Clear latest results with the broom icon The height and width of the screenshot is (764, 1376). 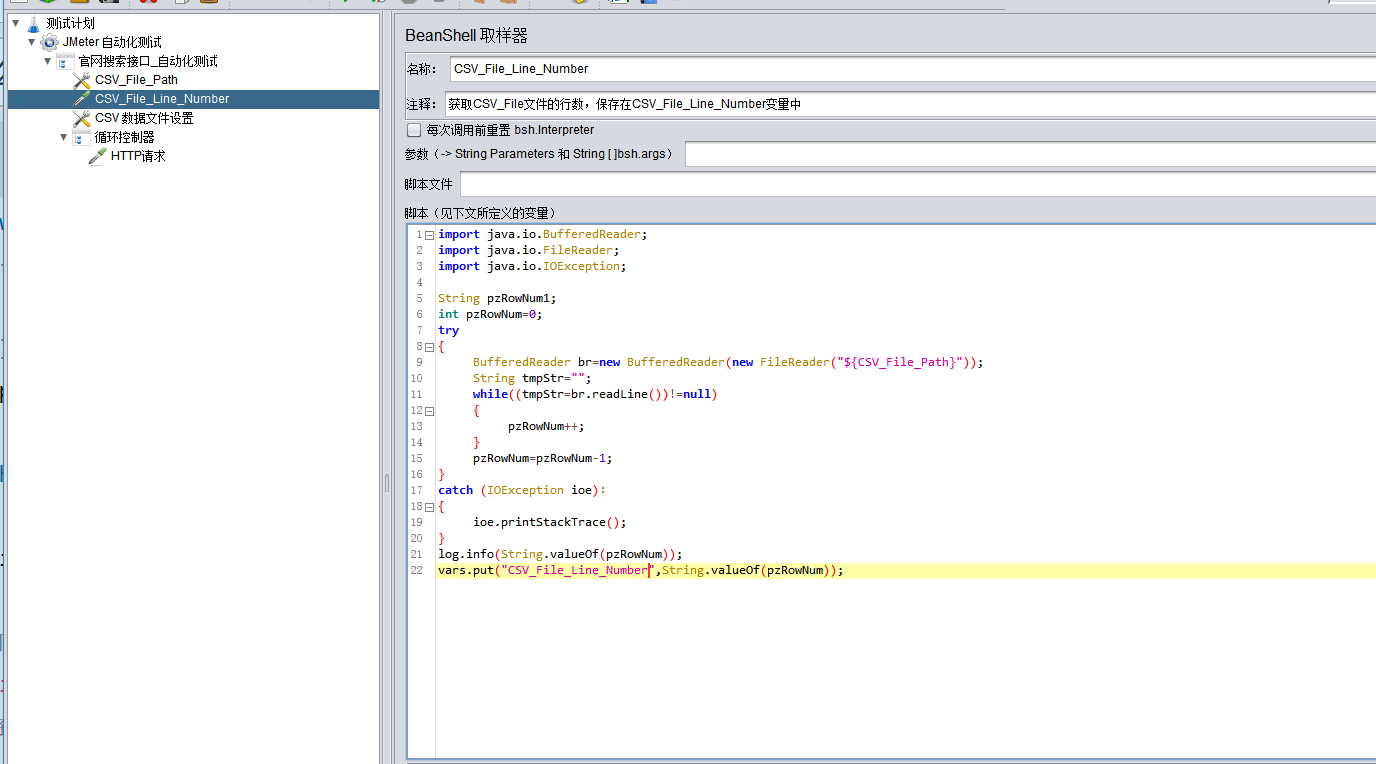tap(479, 5)
